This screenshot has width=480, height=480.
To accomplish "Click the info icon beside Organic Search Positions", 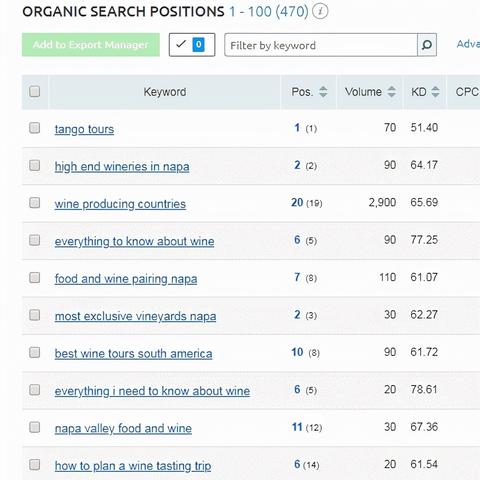I will [320, 12].
